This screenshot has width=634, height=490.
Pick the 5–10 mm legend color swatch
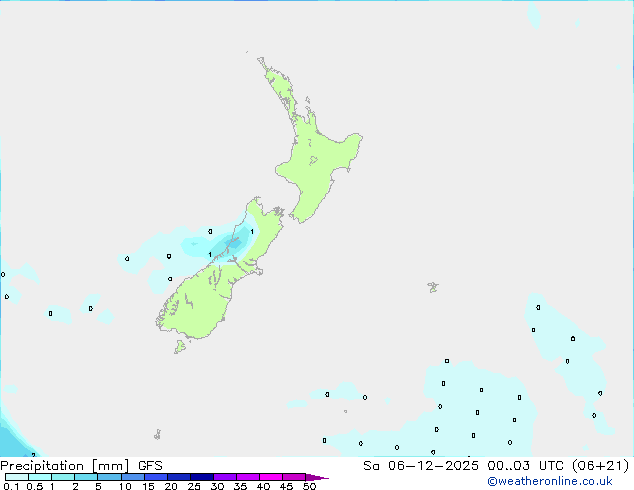pos(109,477)
